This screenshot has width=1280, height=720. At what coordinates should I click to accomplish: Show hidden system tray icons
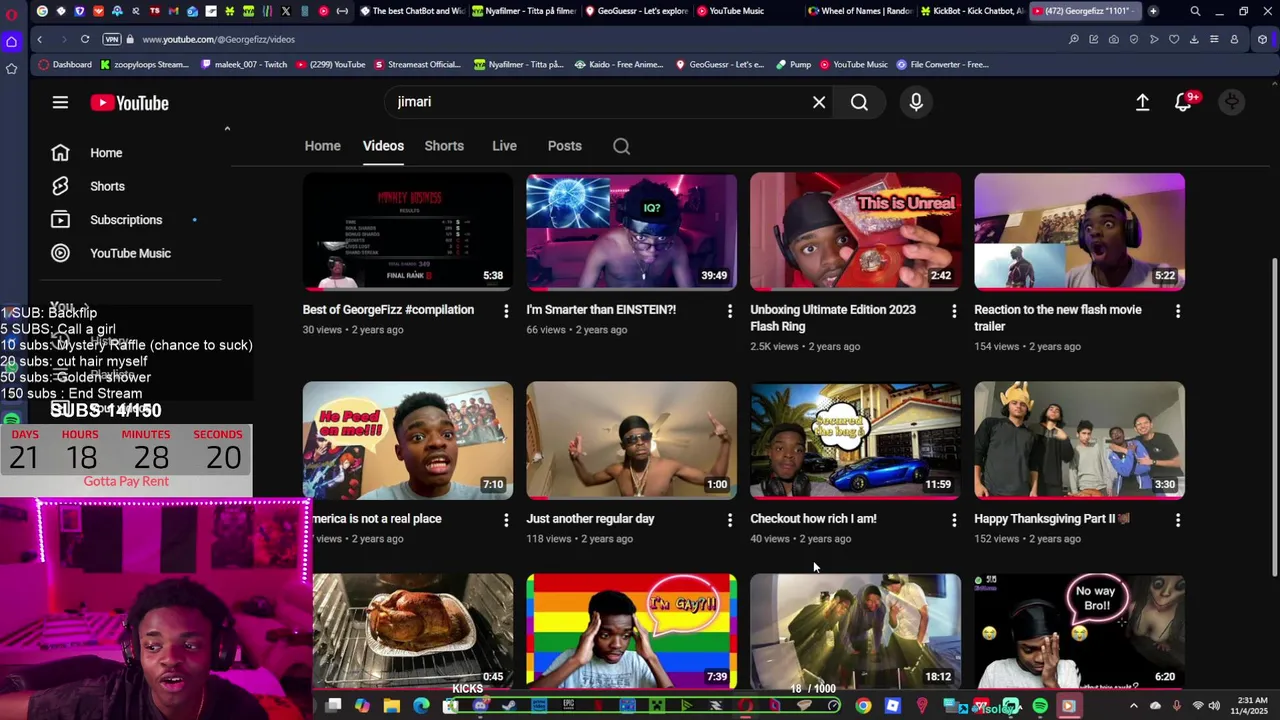[1133, 706]
